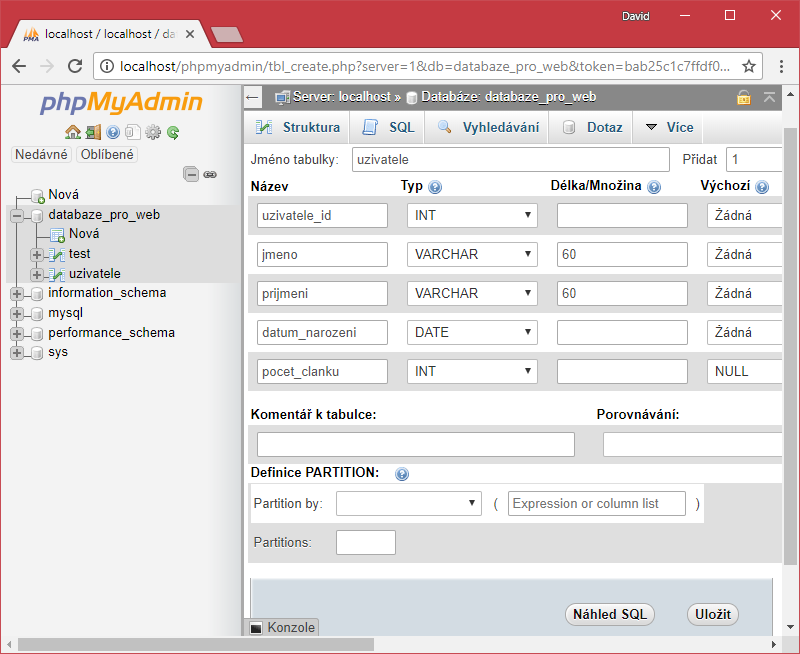Log out using the exit door icon
Screen dimensions: 800x654
[x=92, y=131]
